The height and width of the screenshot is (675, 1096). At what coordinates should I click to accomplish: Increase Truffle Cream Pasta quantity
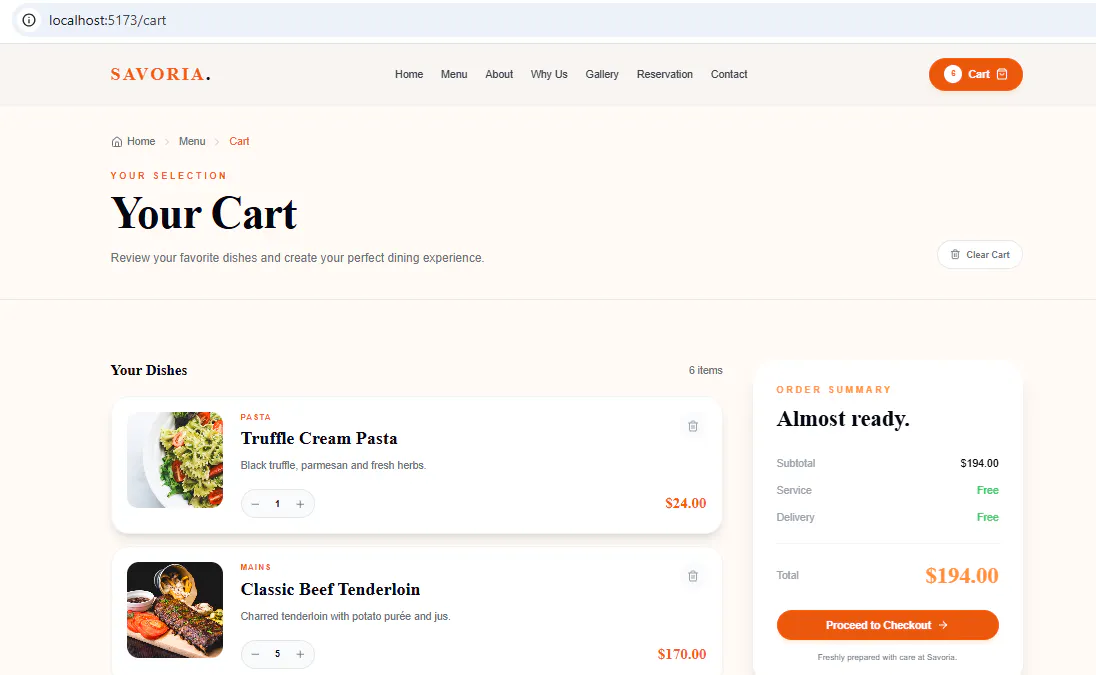pyautogui.click(x=300, y=504)
